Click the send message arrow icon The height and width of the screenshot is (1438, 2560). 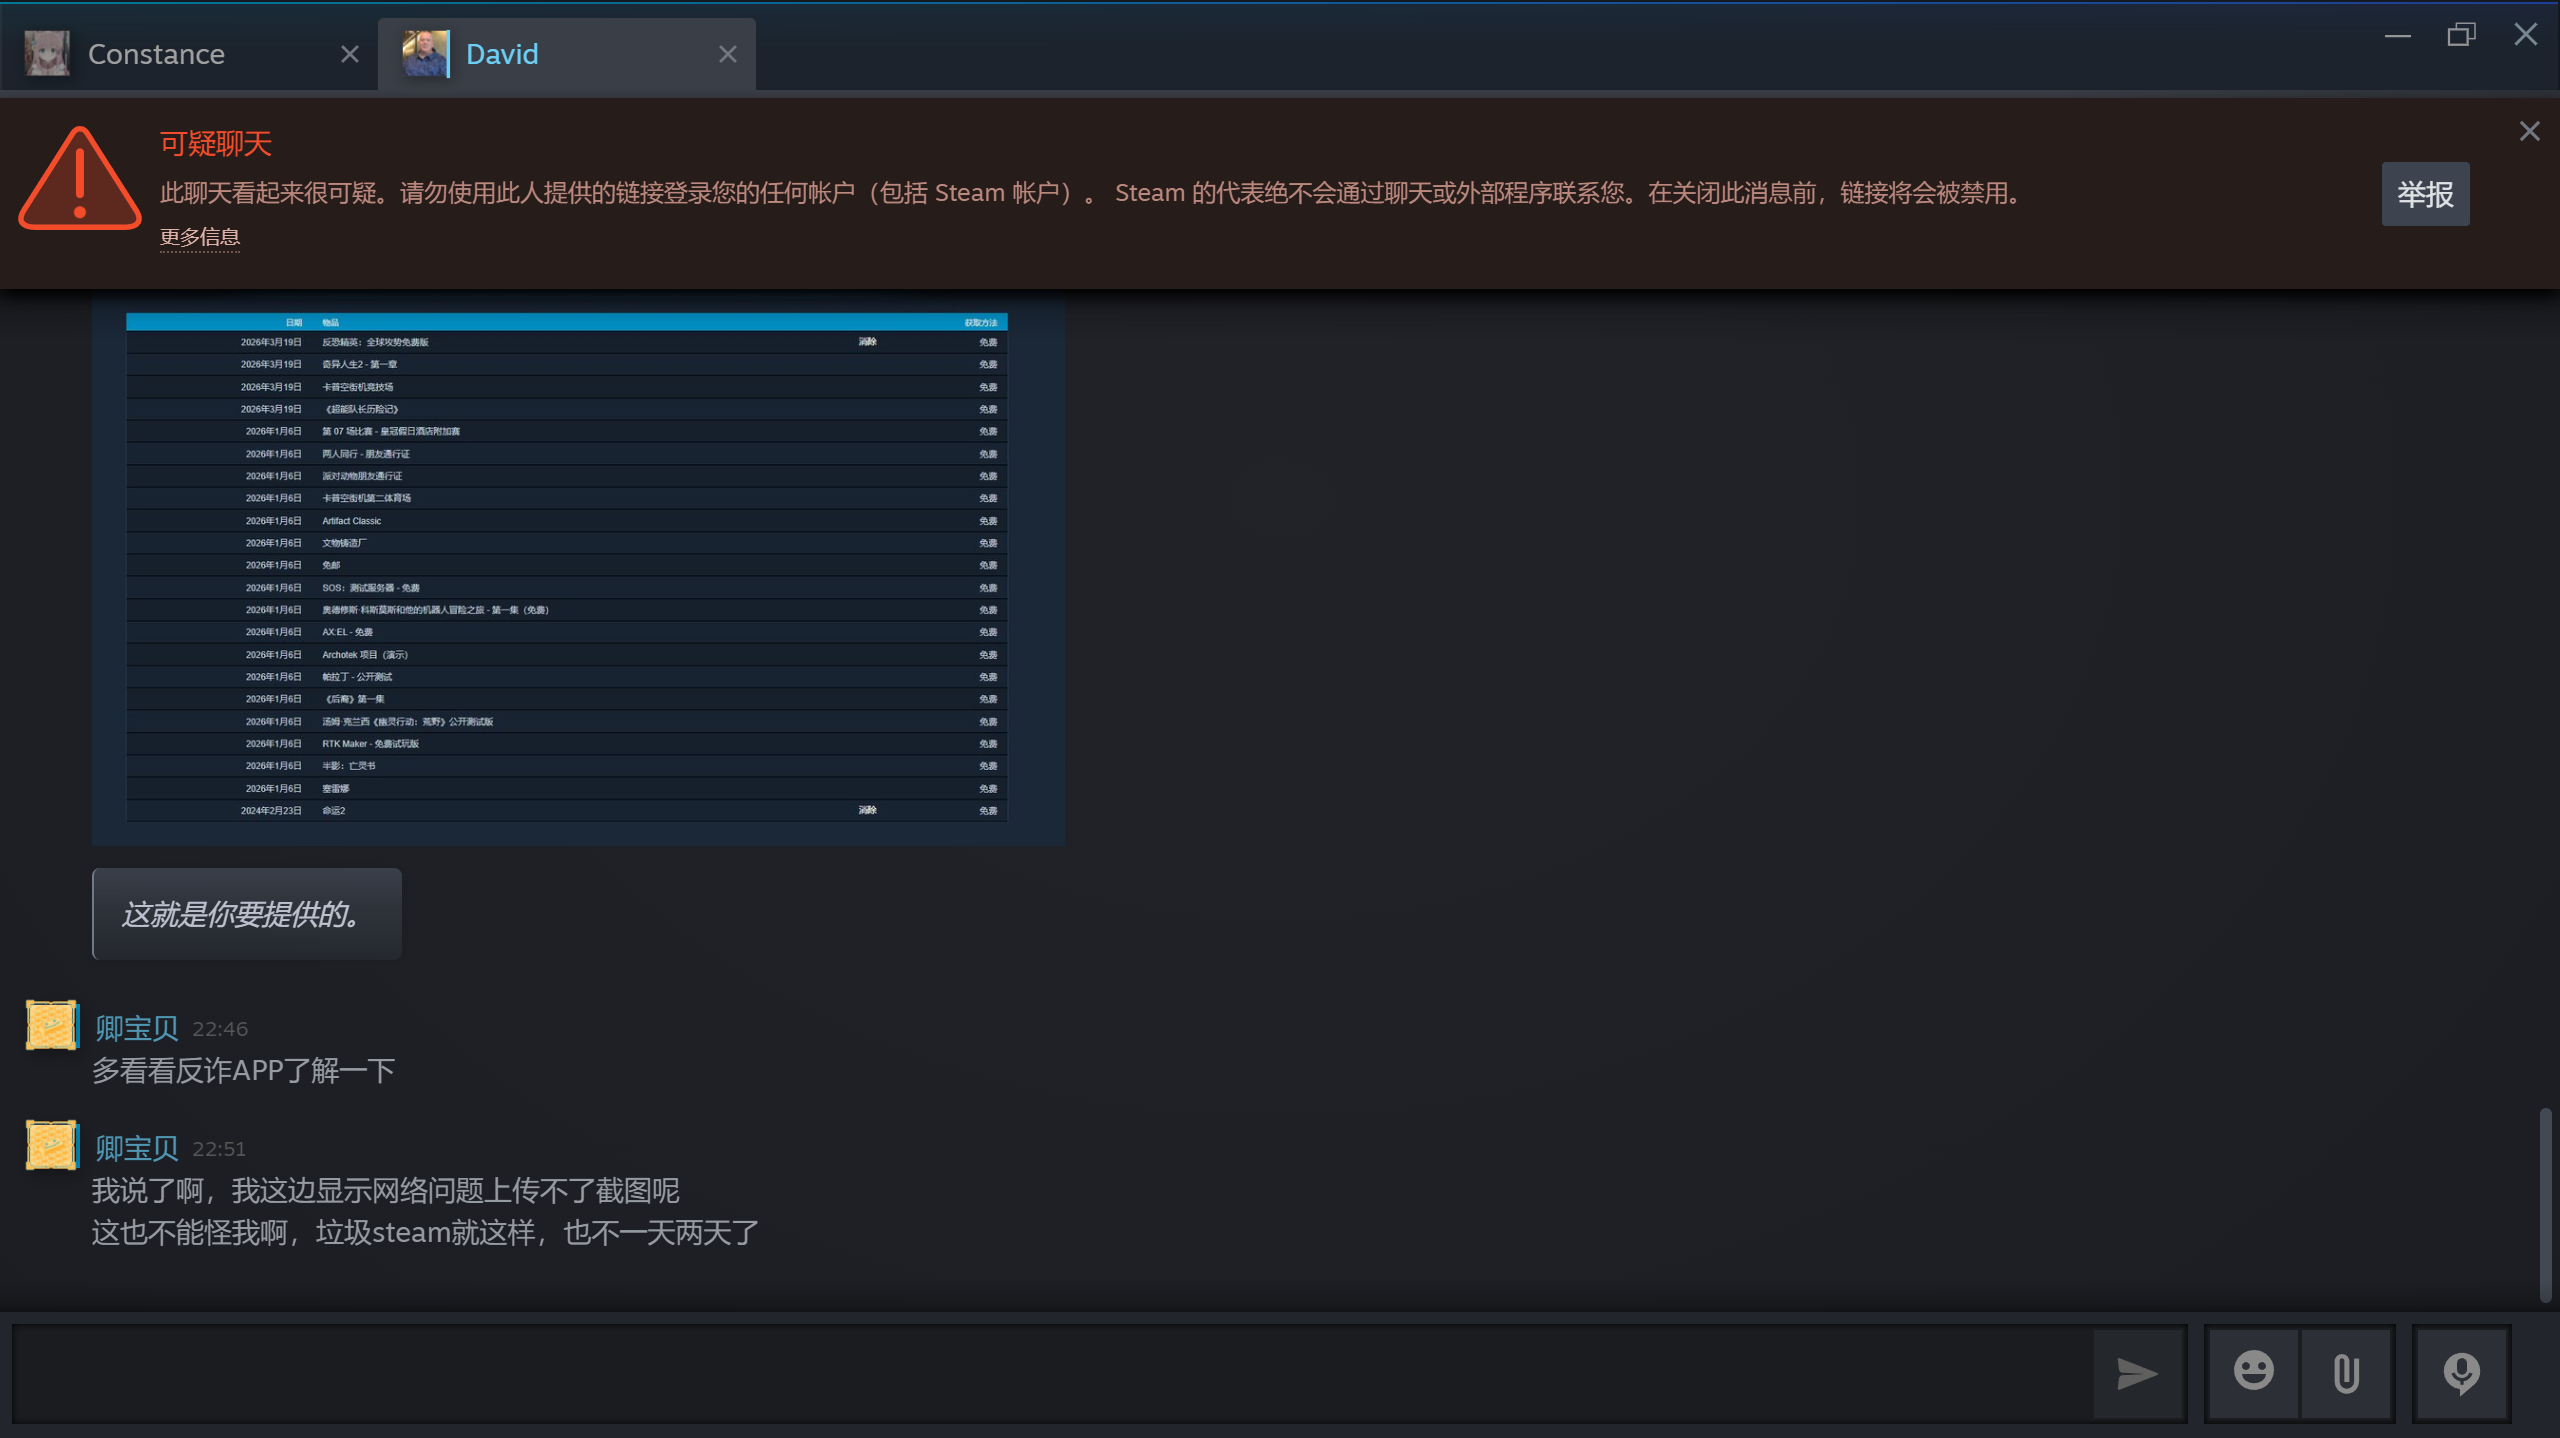pyautogui.click(x=2137, y=1374)
